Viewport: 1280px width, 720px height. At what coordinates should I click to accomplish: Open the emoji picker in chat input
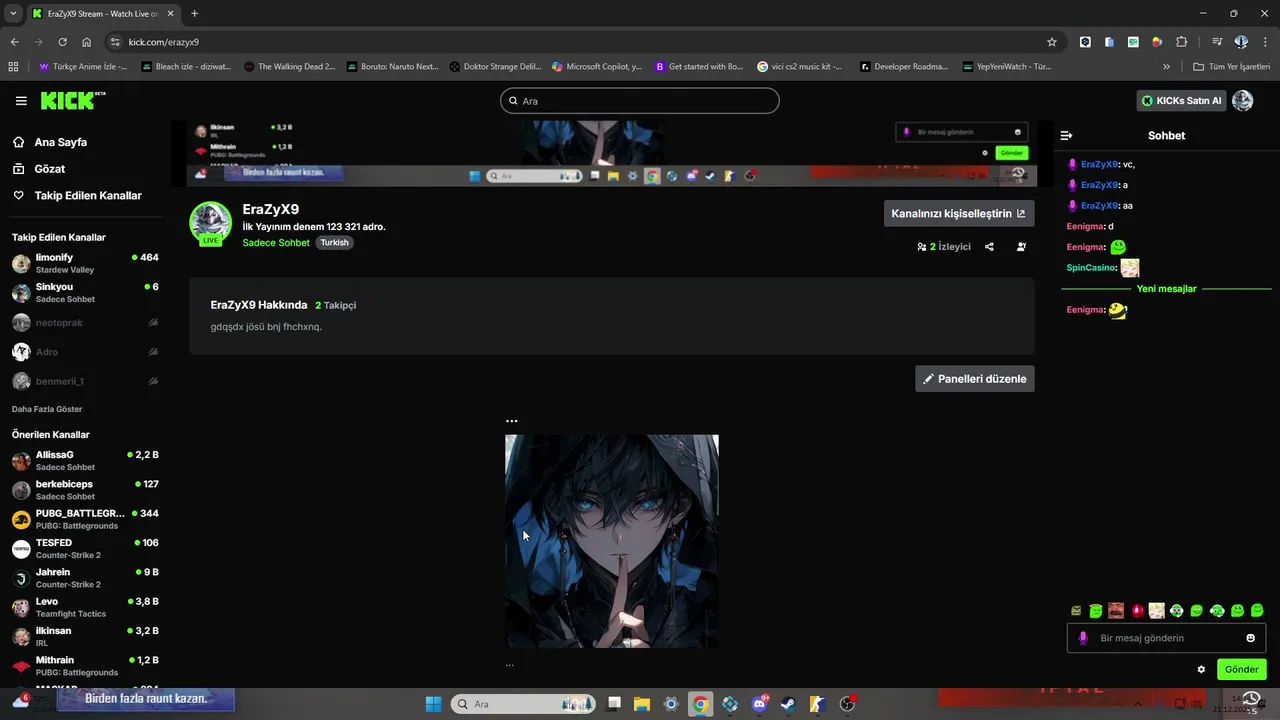pyautogui.click(x=1250, y=638)
